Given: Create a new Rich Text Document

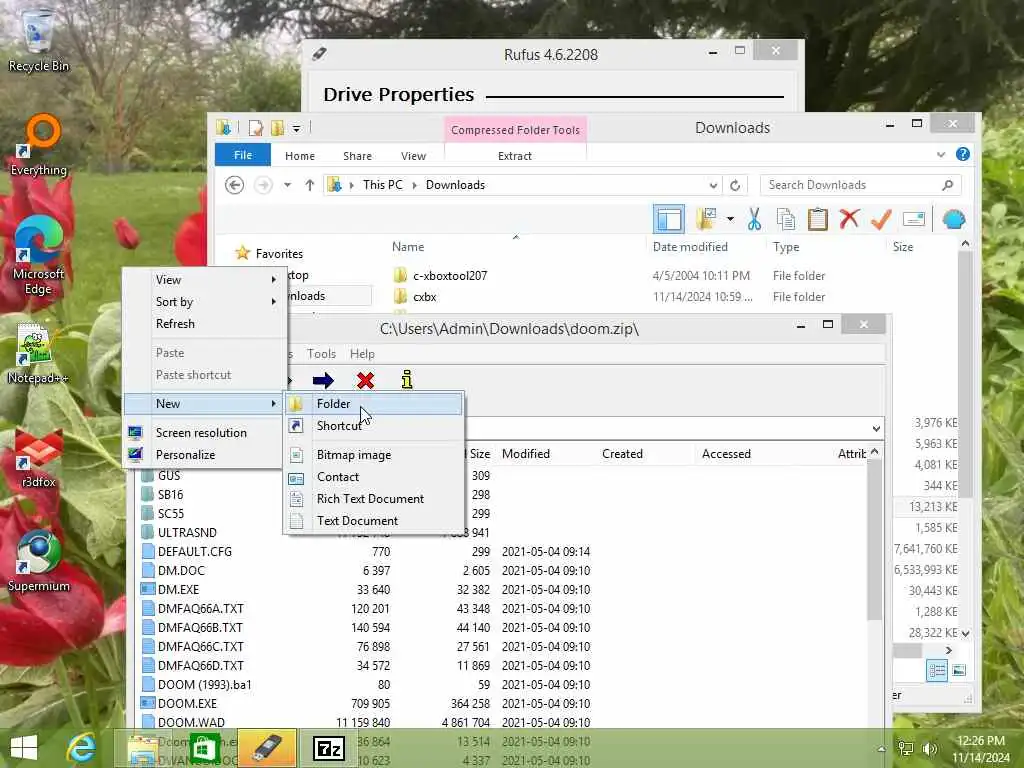Looking at the screenshot, I should [x=373, y=499].
